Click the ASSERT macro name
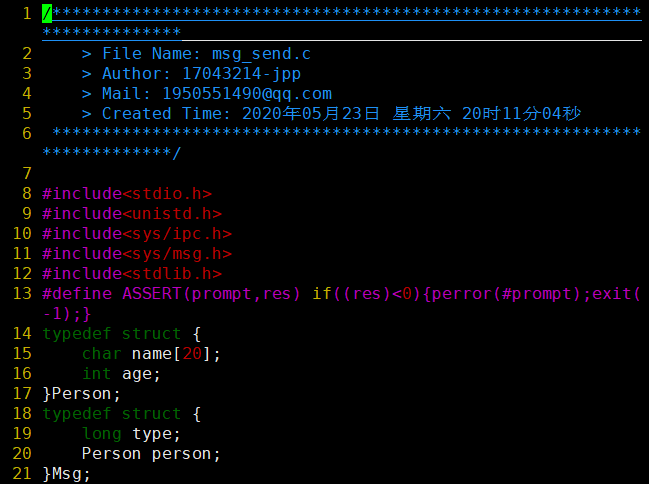Viewport: 649px width, 484px height. pos(151,294)
